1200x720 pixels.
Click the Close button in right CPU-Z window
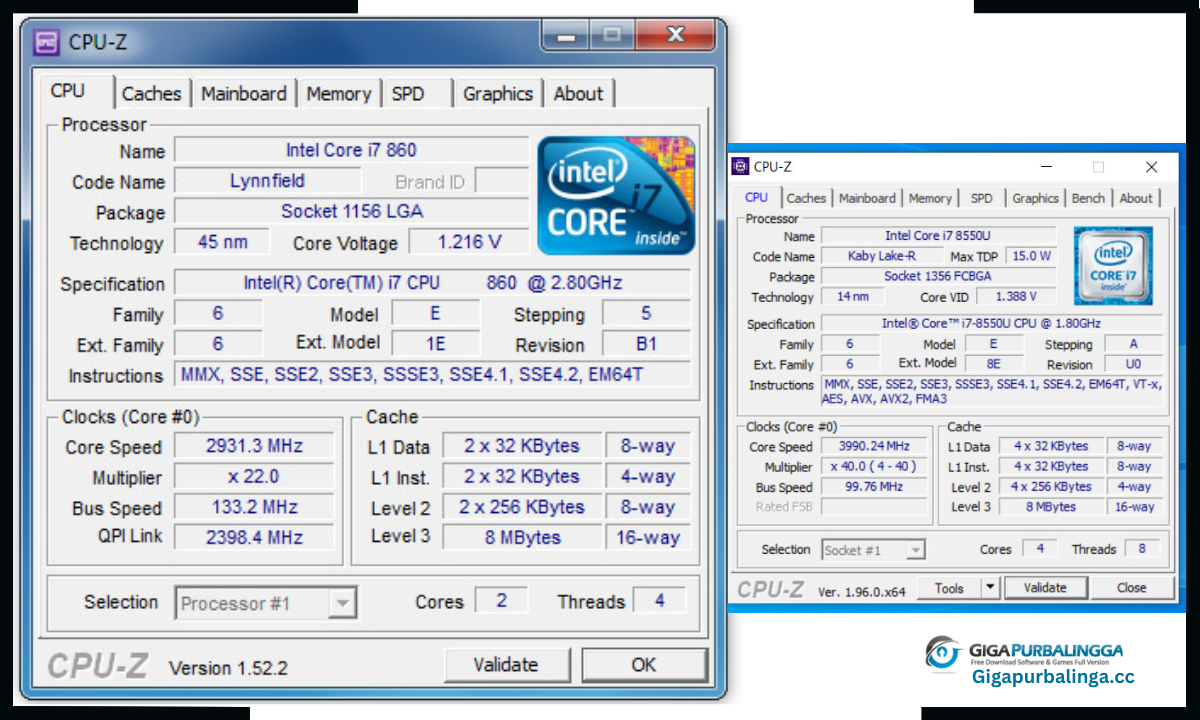tap(1132, 588)
